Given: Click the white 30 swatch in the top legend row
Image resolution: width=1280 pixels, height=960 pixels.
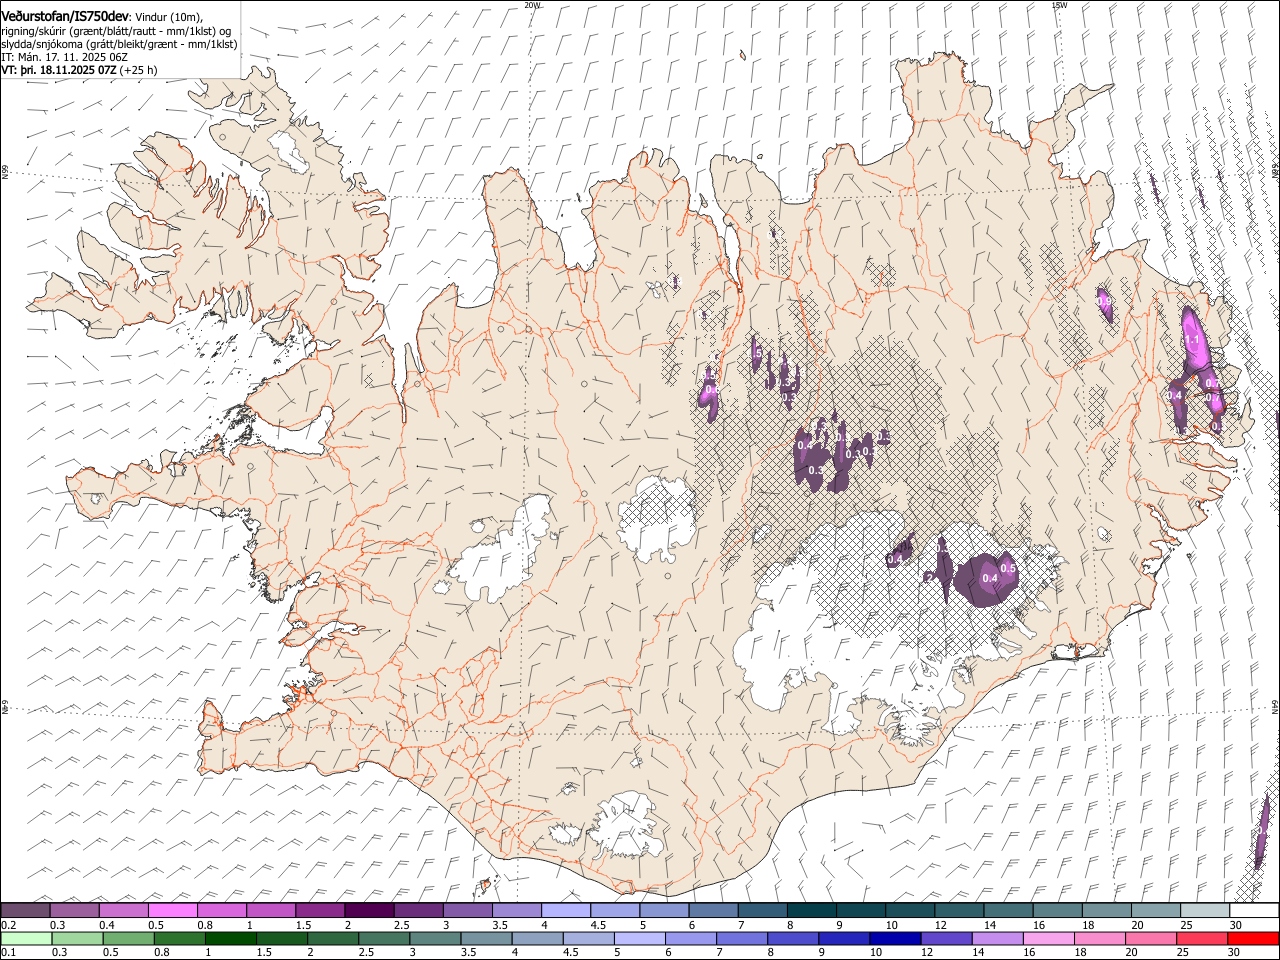Looking at the screenshot, I should coord(1253,910).
